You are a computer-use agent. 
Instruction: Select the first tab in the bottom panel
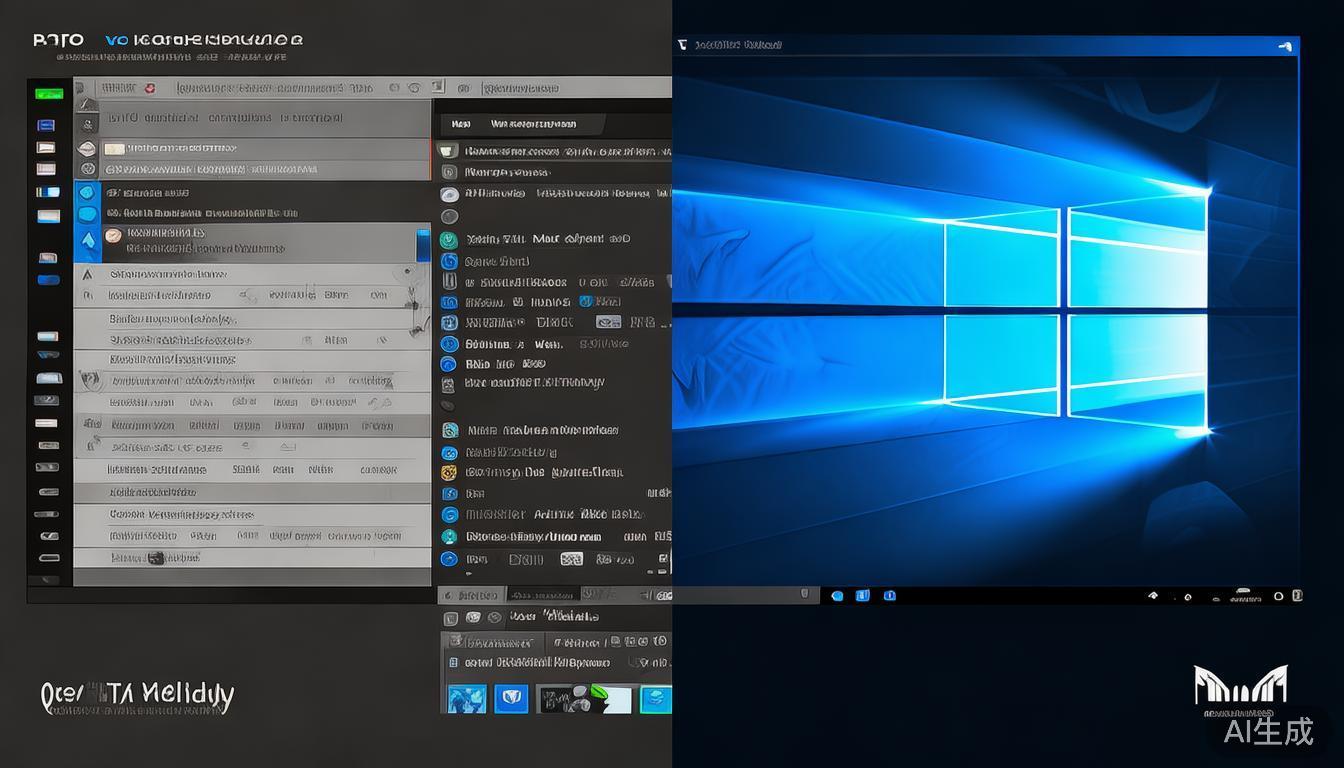coord(471,595)
